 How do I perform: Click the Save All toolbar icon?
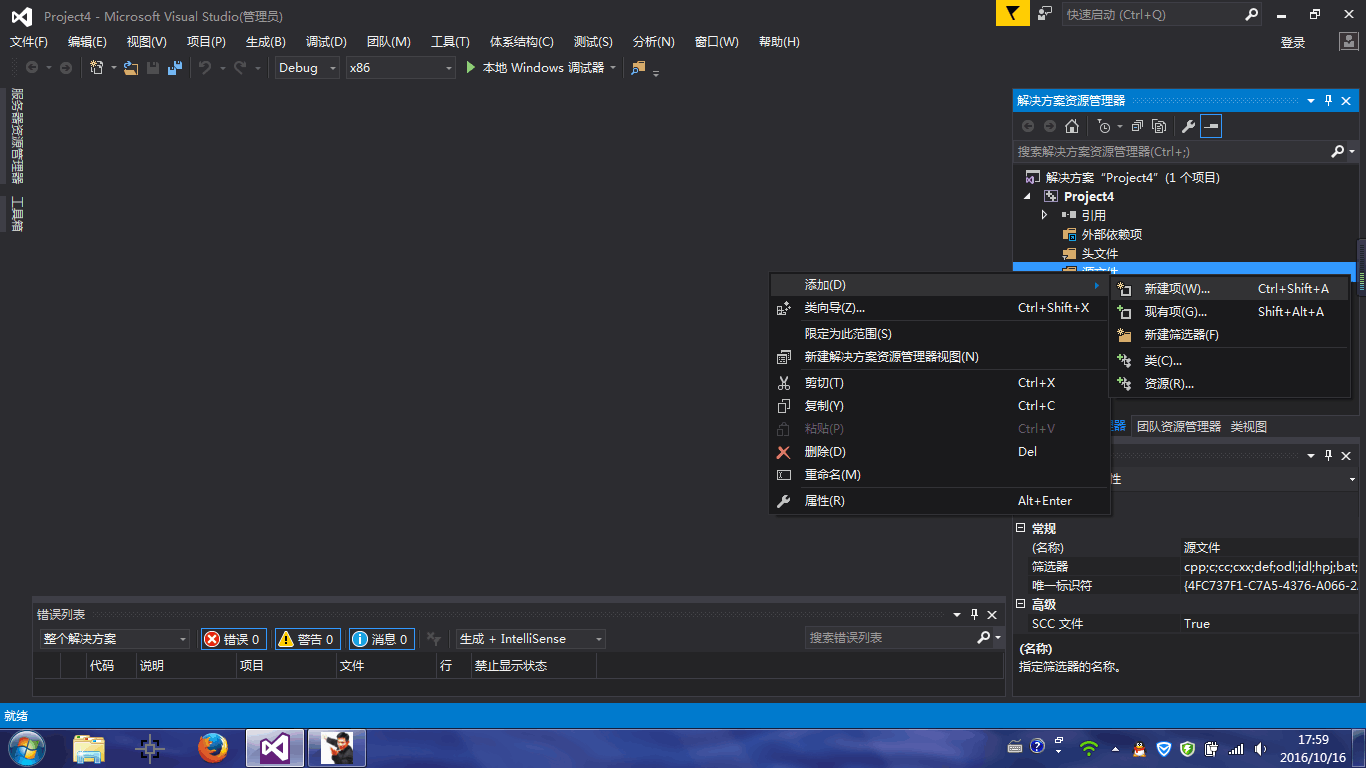175,68
